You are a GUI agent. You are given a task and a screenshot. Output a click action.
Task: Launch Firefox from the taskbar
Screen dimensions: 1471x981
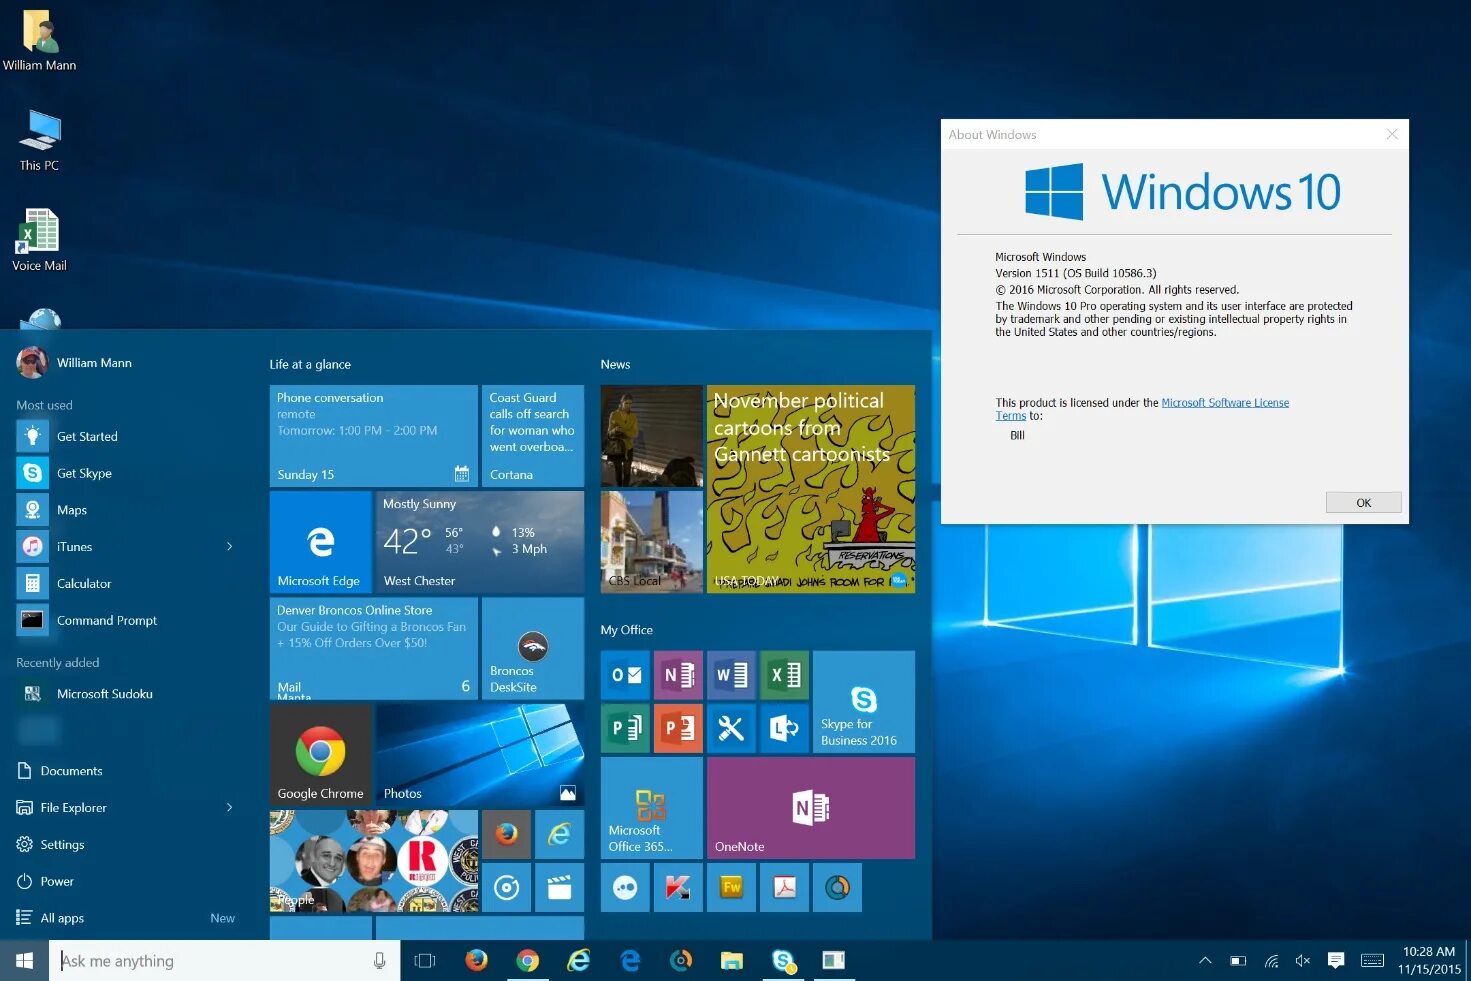pos(476,960)
